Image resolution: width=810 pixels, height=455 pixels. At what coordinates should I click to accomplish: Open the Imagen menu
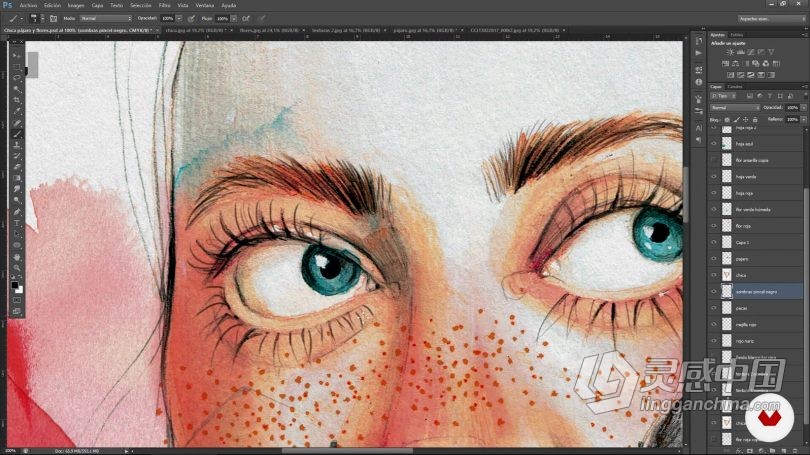coord(76,5)
